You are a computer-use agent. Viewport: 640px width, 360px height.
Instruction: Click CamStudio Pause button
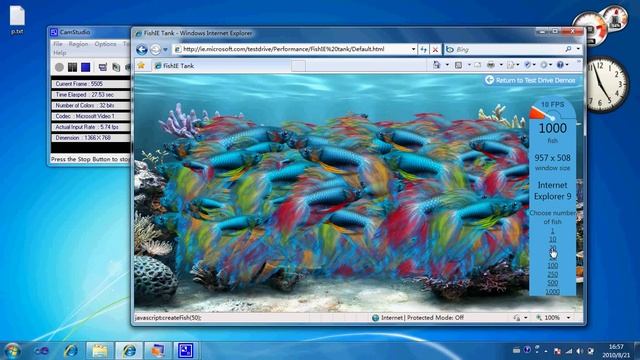pos(72,67)
